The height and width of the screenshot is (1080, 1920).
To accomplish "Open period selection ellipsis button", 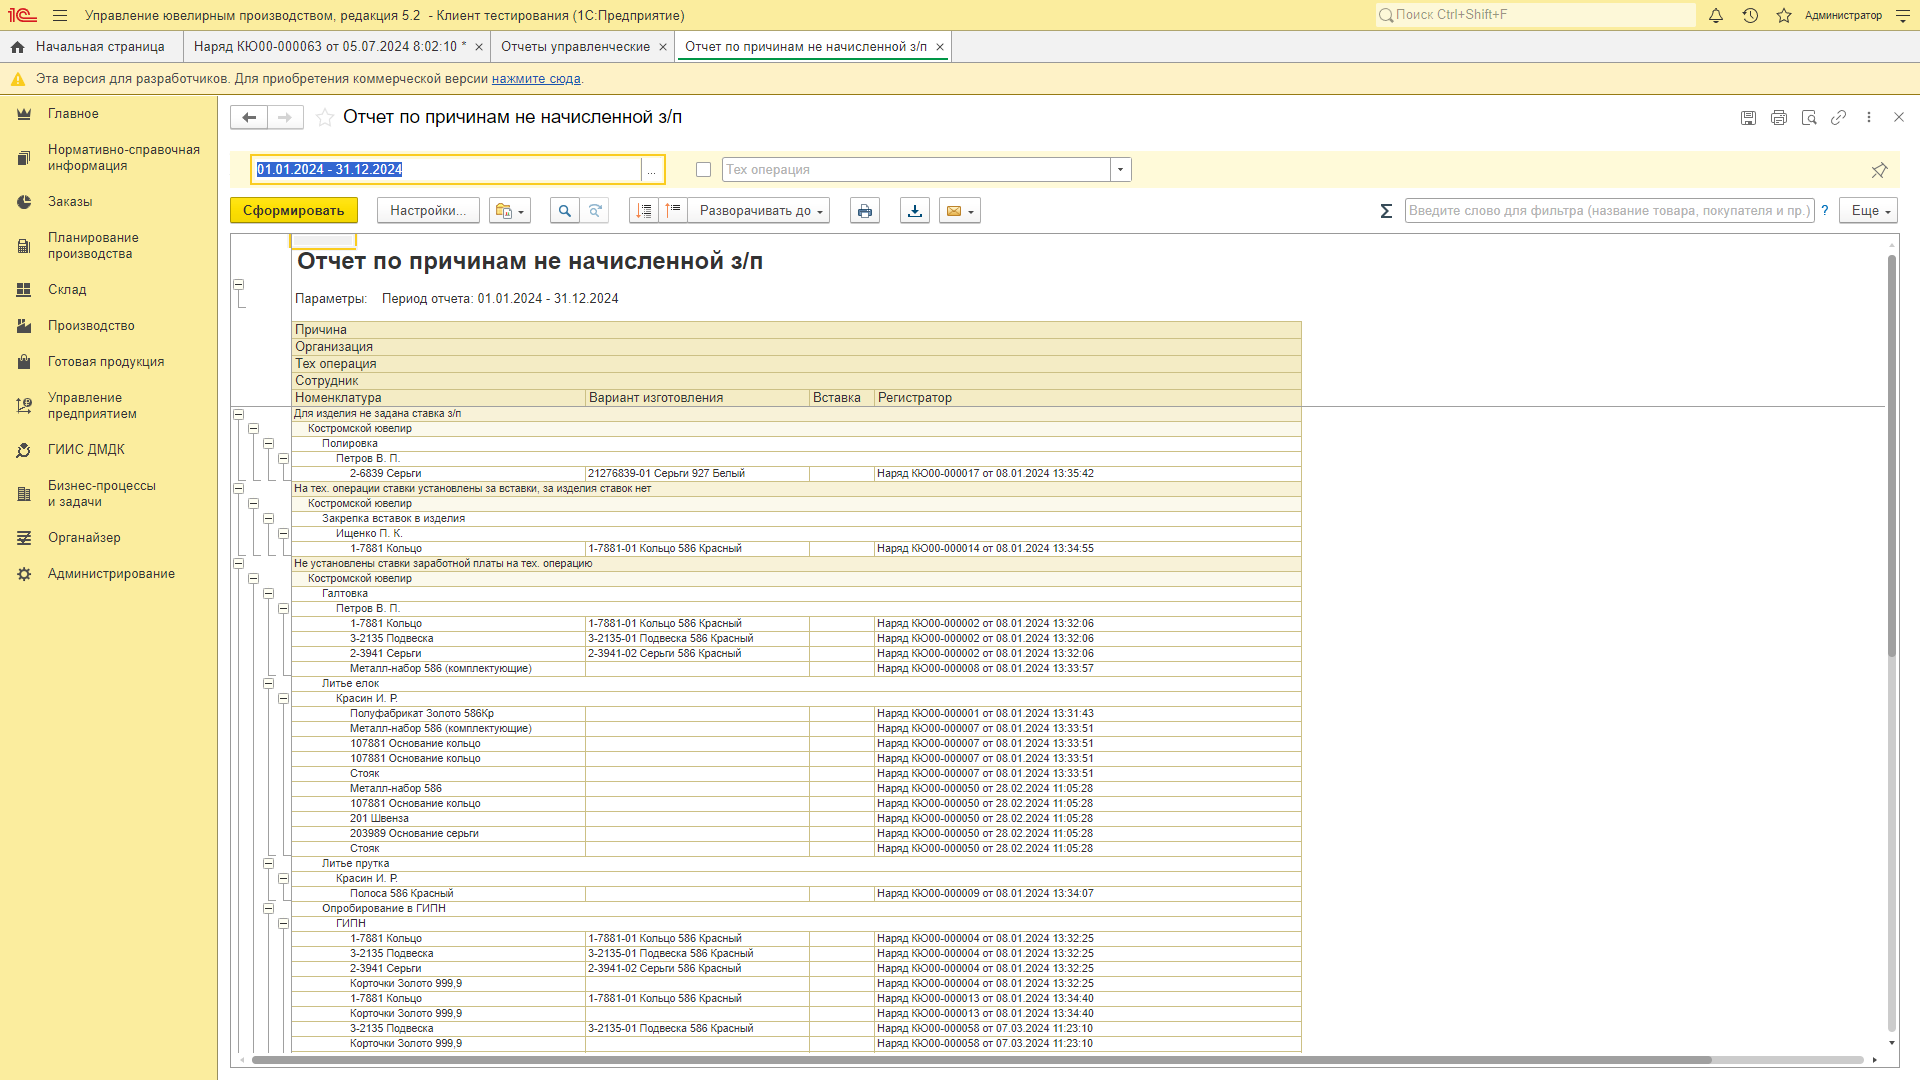I will pos(652,170).
